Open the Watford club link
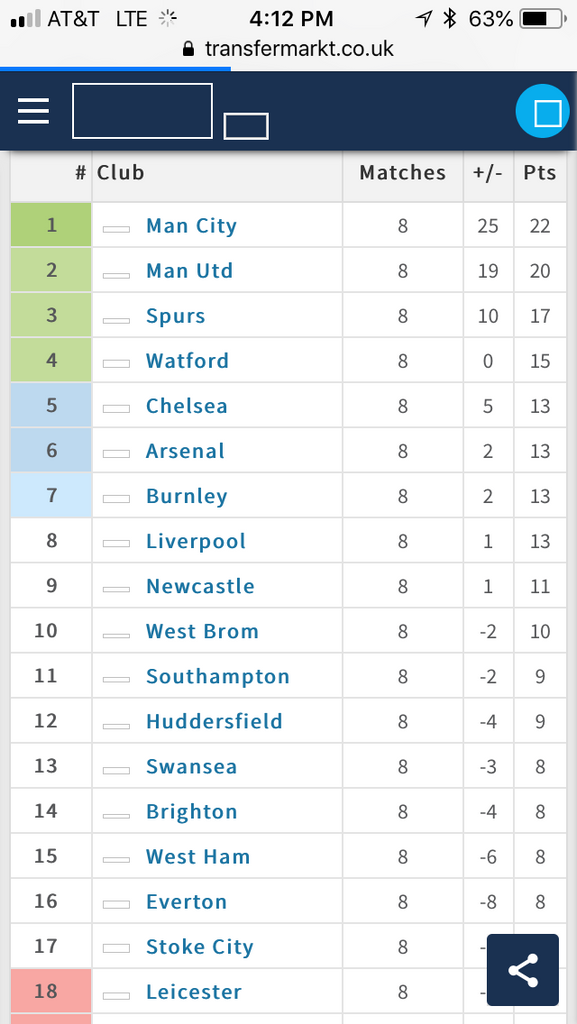Viewport: 577px width, 1024px height. 187,360
